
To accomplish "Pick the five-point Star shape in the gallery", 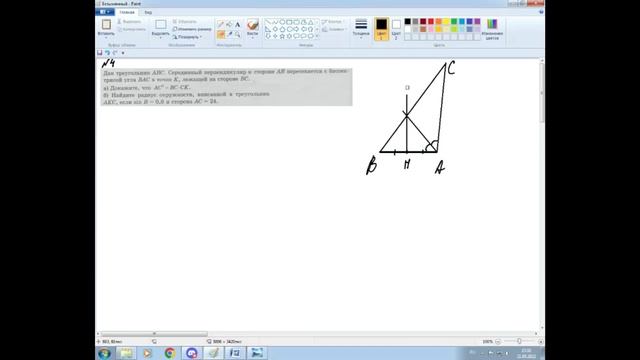I will coord(282,36).
